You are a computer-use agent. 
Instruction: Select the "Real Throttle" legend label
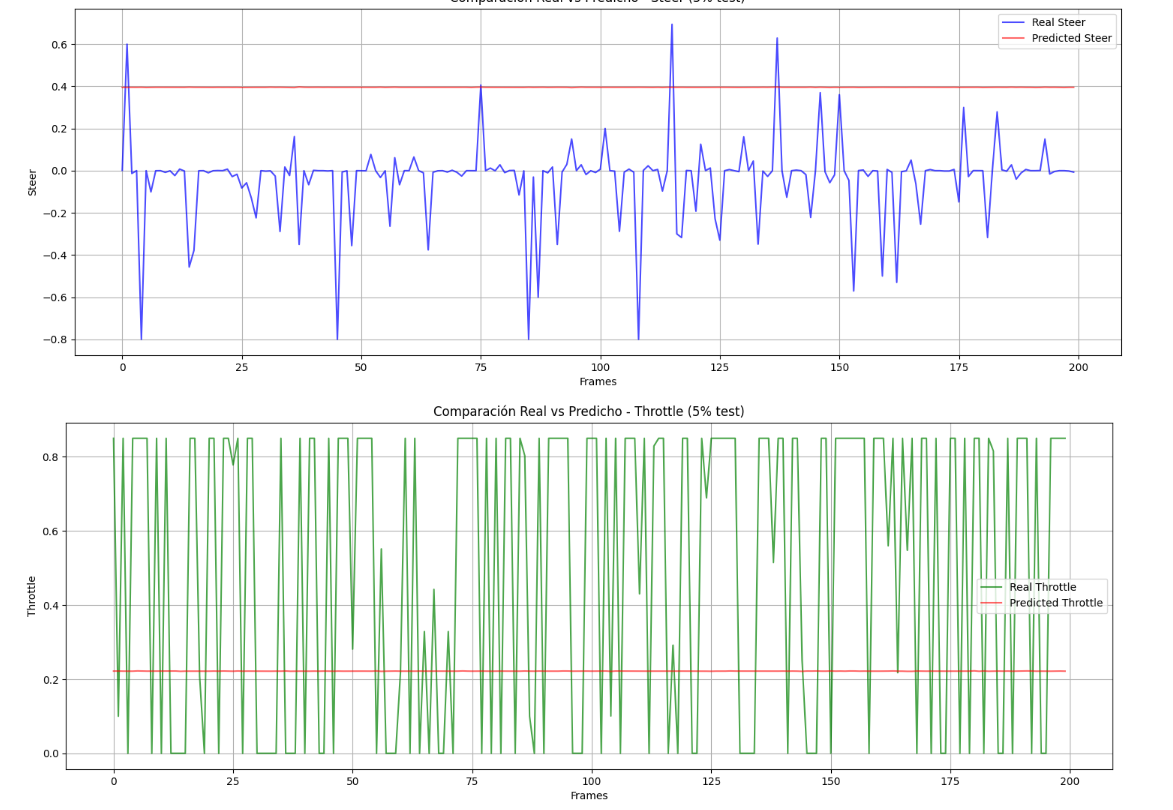tap(1042, 587)
